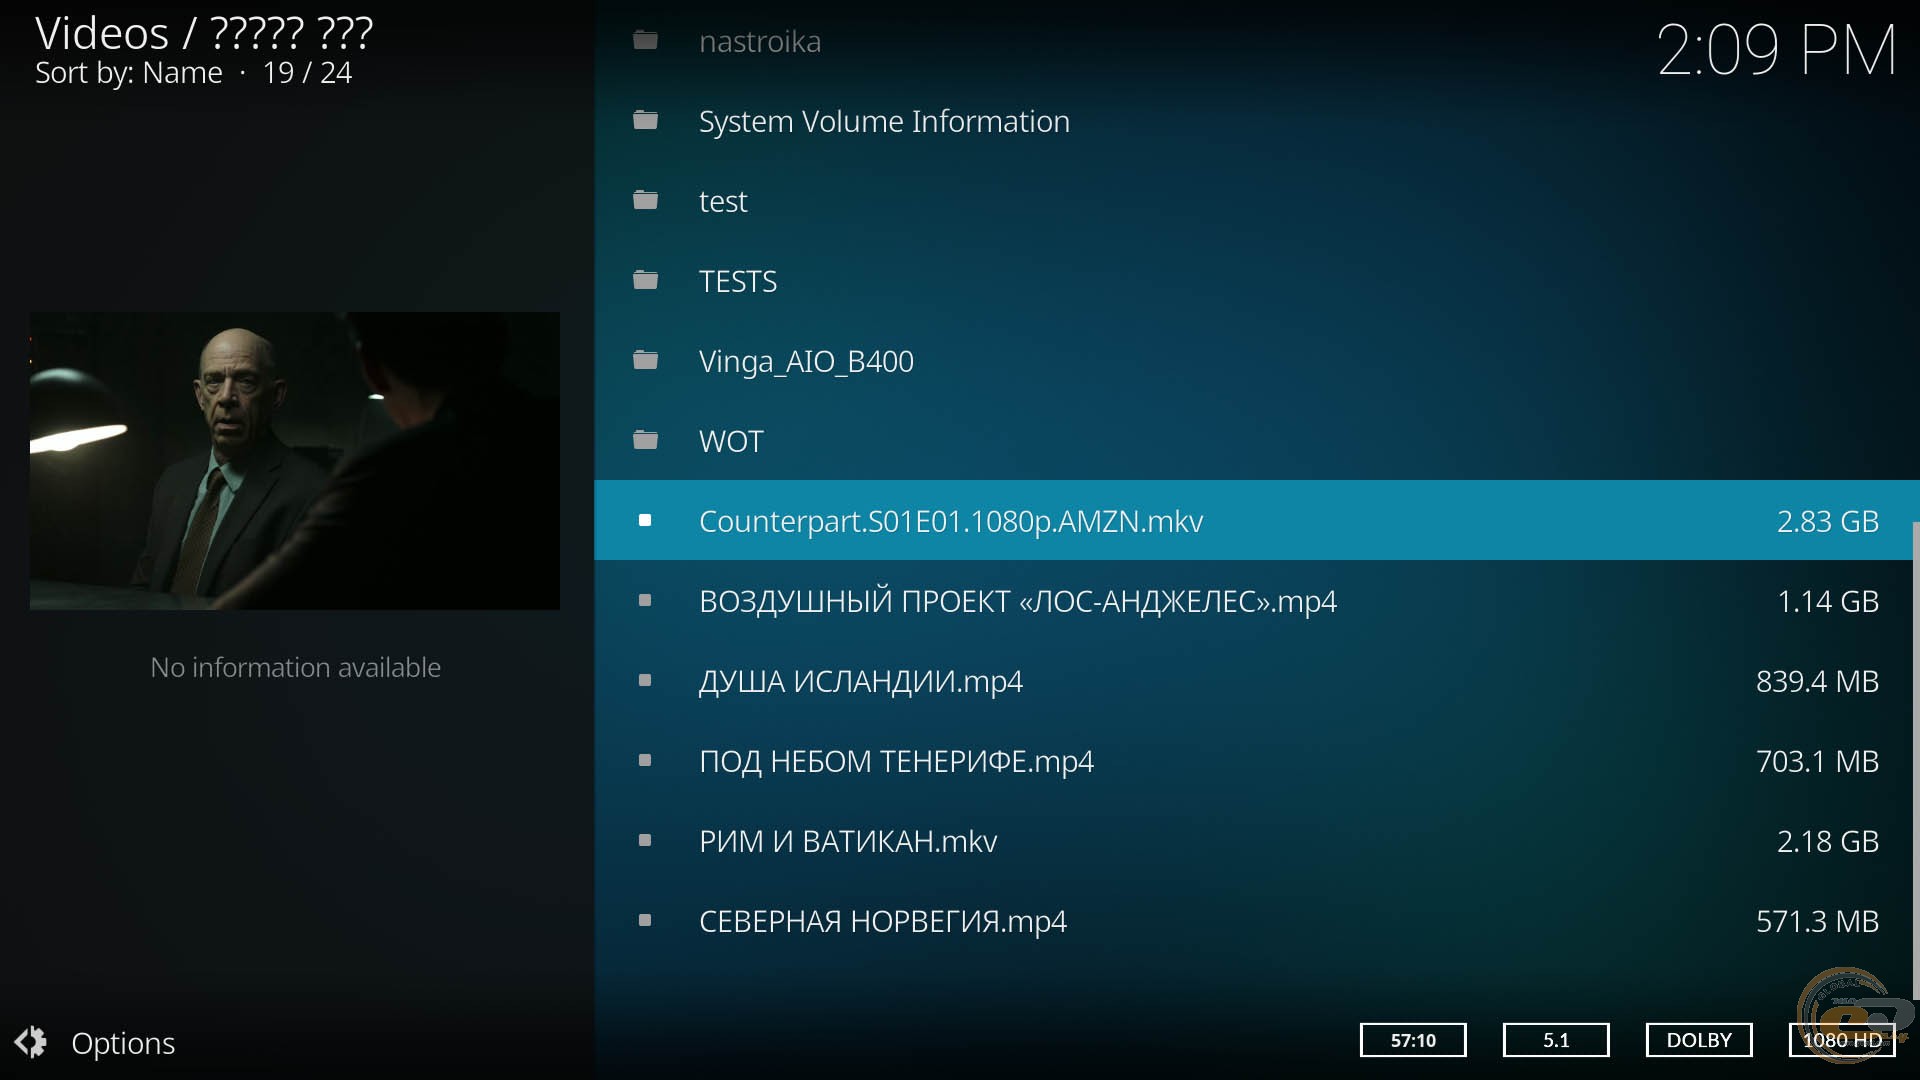Select the РИМ И ВАТИКАН.mkv file
Image resolution: width=1920 pixels, height=1080 pixels.
coord(848,841)
